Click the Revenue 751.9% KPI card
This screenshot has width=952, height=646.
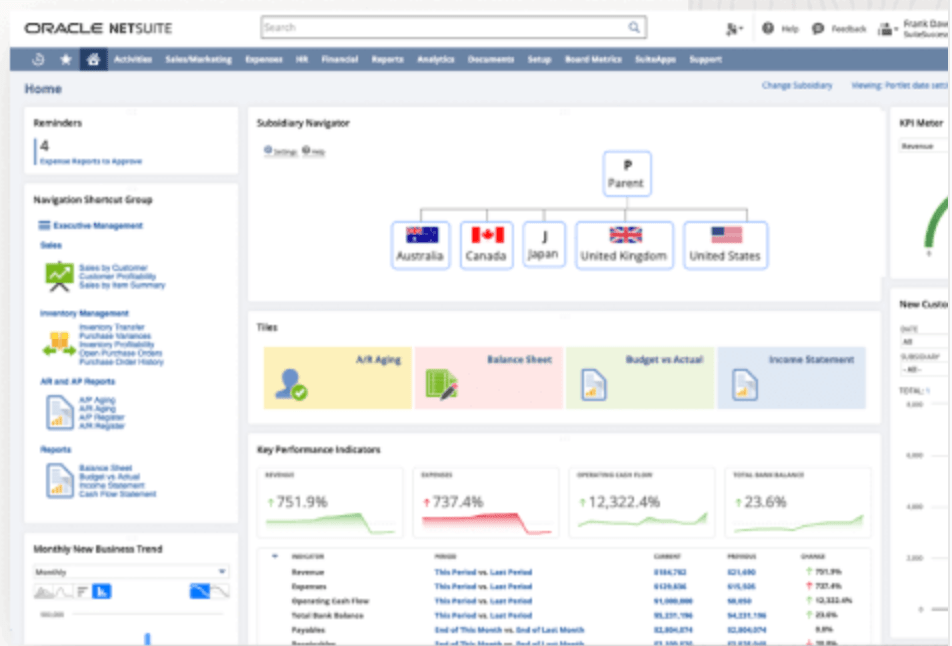click(330, 502)
